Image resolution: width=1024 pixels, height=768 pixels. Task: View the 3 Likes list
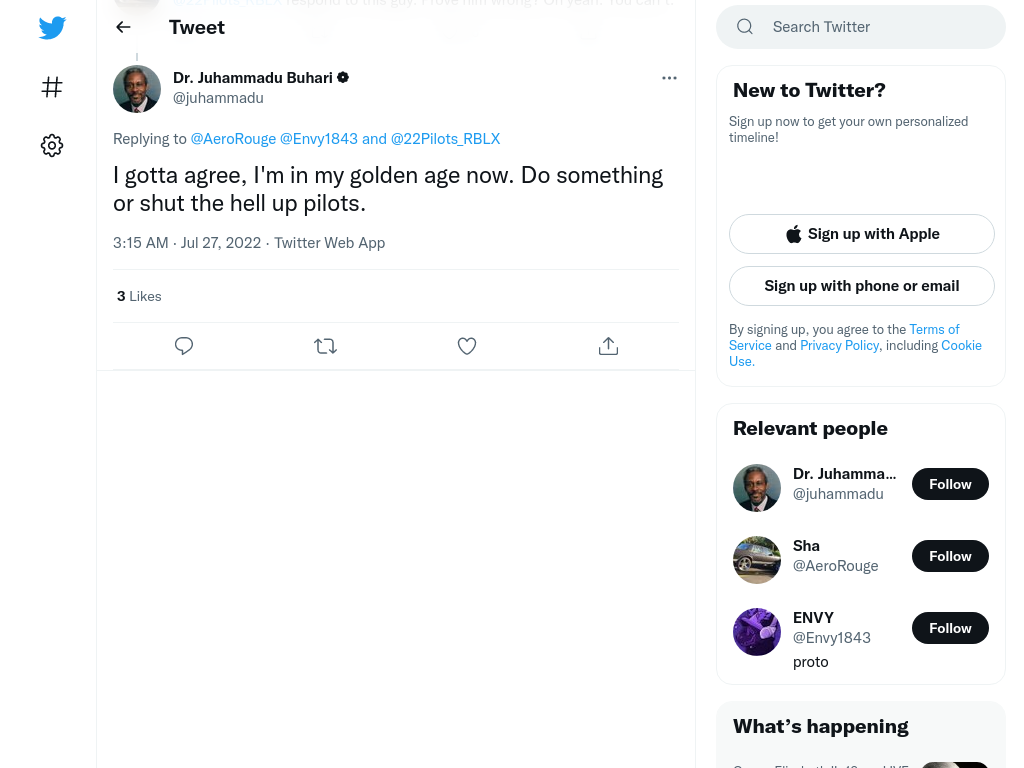[x=139, y=296]
